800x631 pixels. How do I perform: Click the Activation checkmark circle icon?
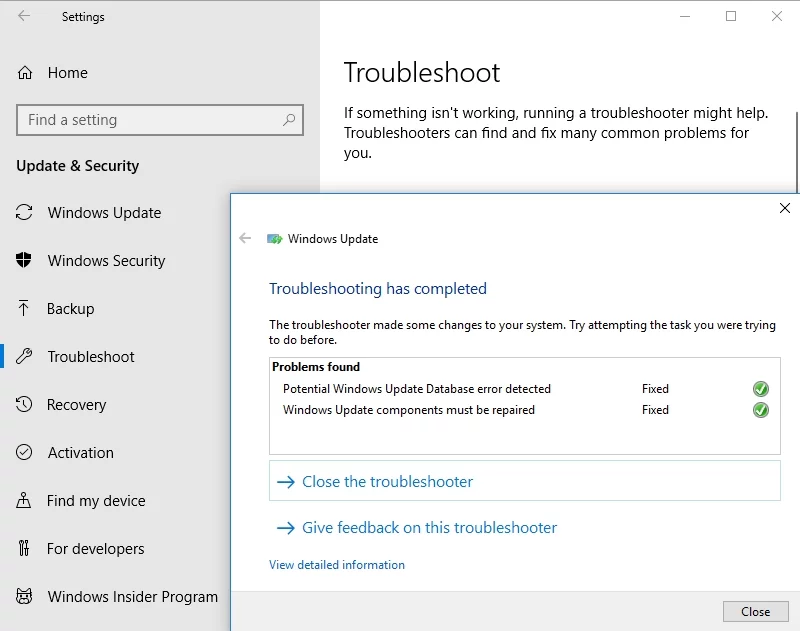coord(25,453)
